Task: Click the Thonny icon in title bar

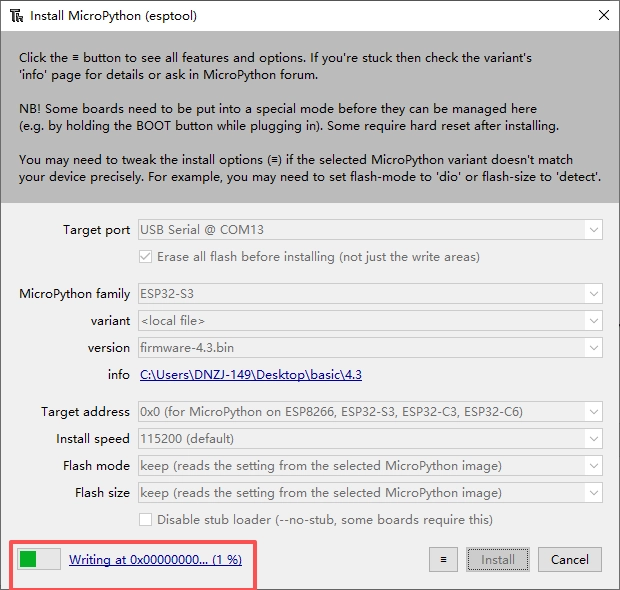Action: [x=17, y=16]
